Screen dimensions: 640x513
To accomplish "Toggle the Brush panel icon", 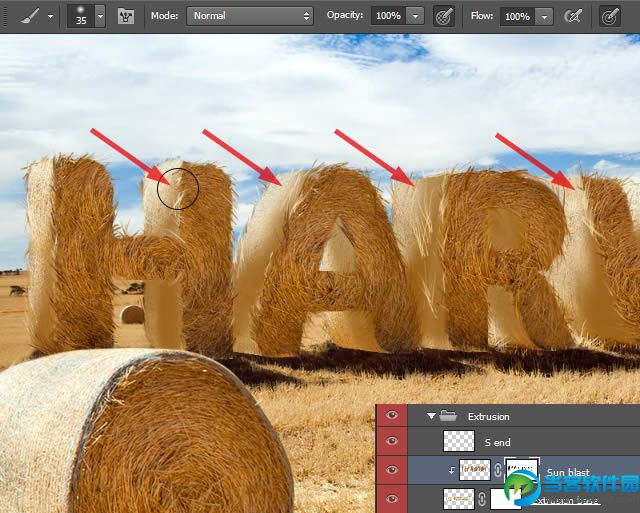I will [x=126, y=16].
